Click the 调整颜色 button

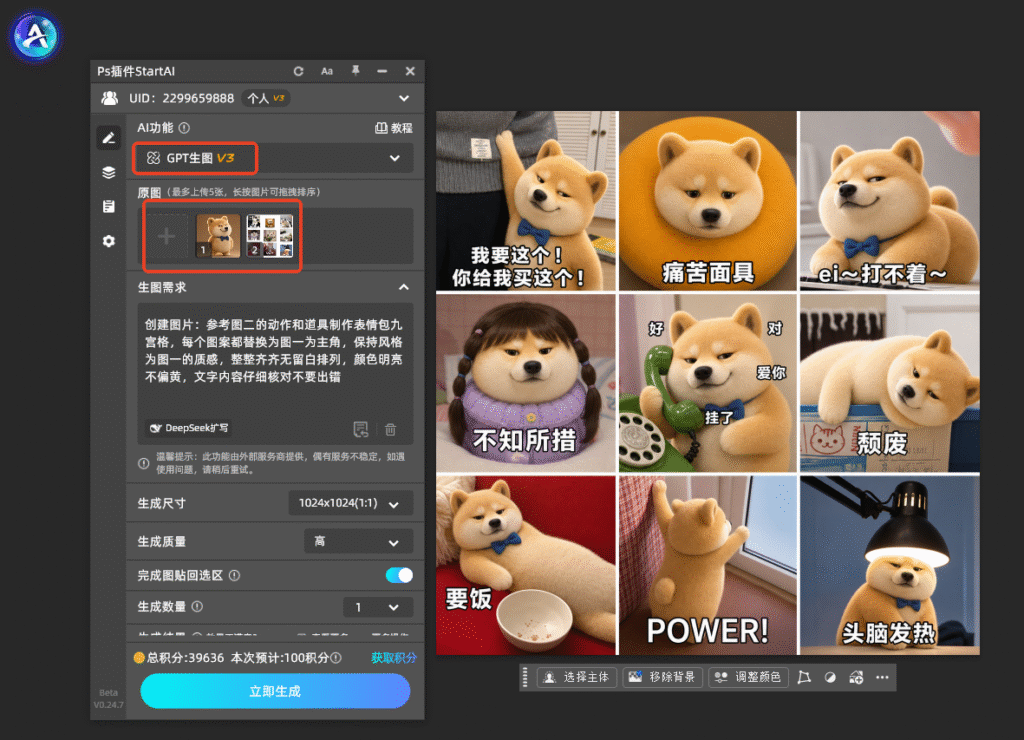tap(748, 677)
